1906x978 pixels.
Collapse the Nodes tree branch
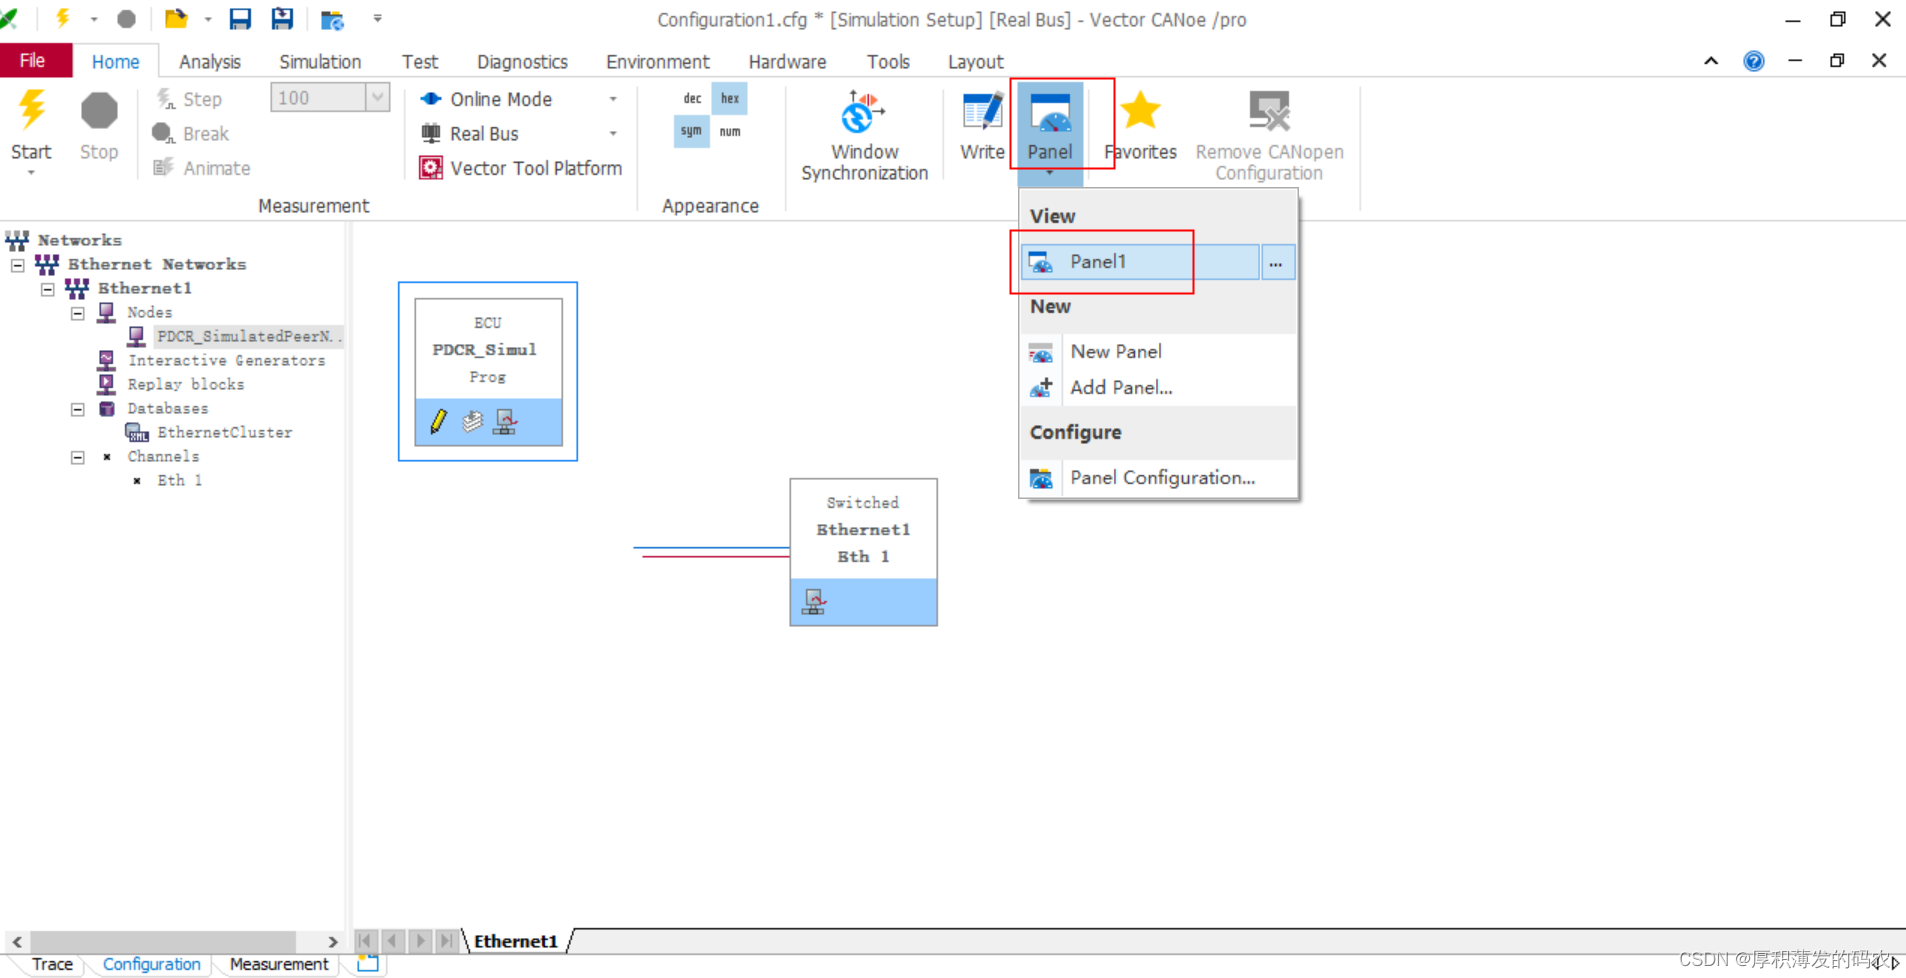click(78, 313)
